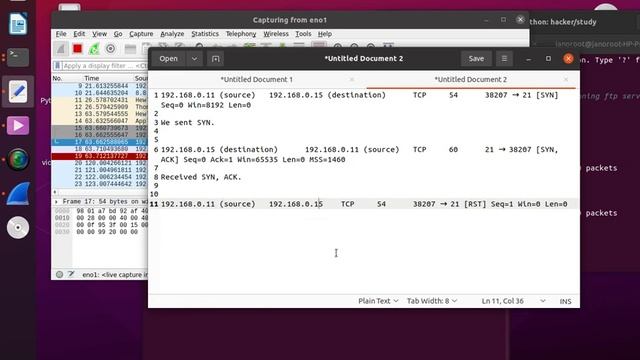Sort packets by the No. column header
The image size is (640, 360).
57,78
